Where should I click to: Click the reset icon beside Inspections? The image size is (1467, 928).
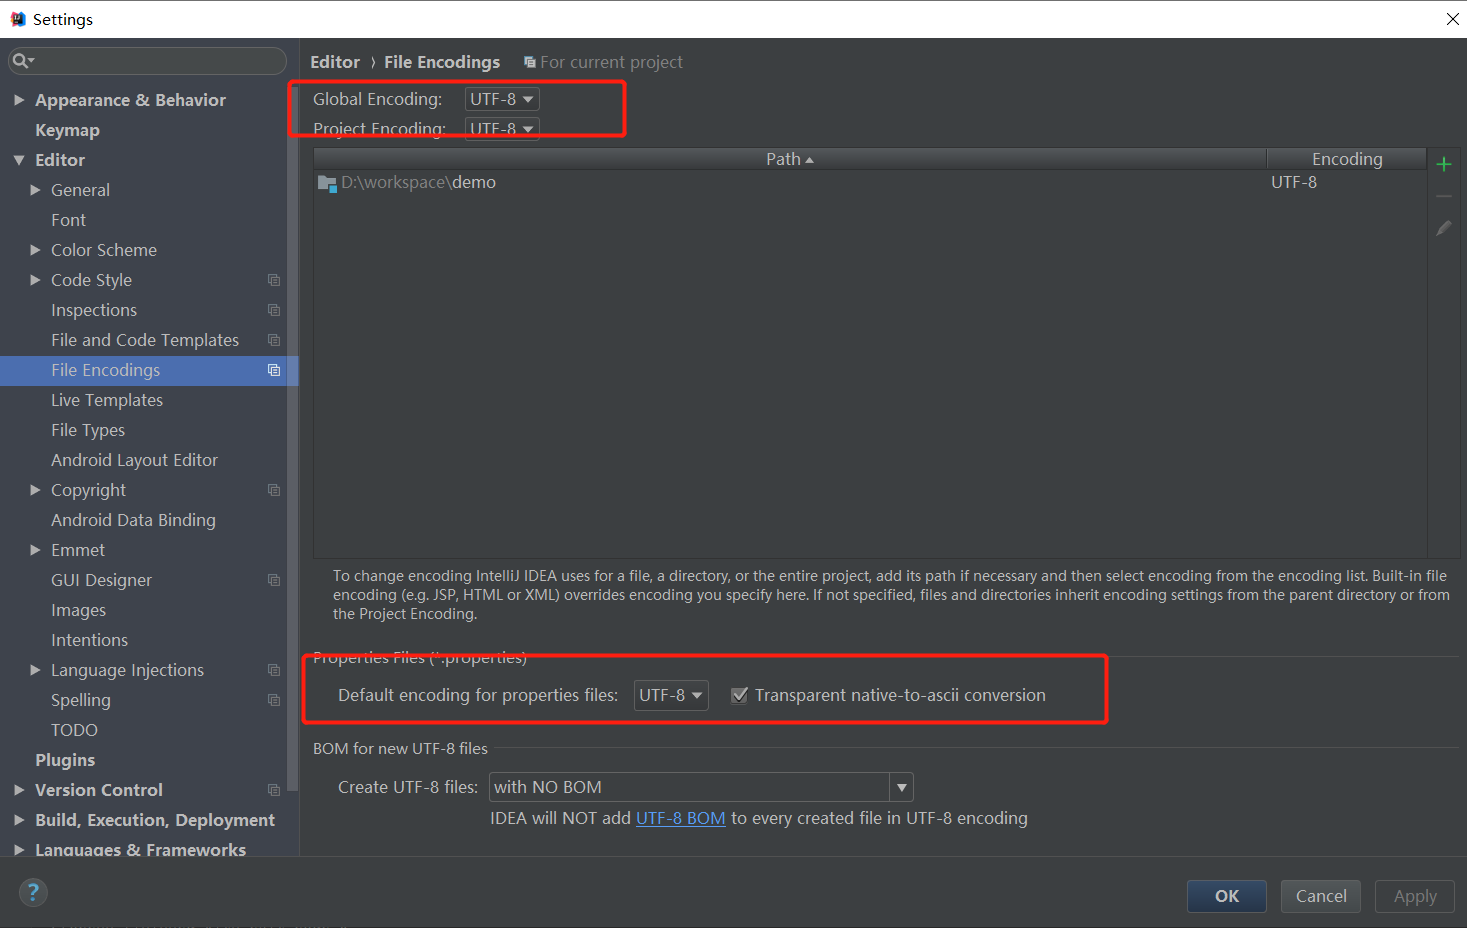(273, 310)
